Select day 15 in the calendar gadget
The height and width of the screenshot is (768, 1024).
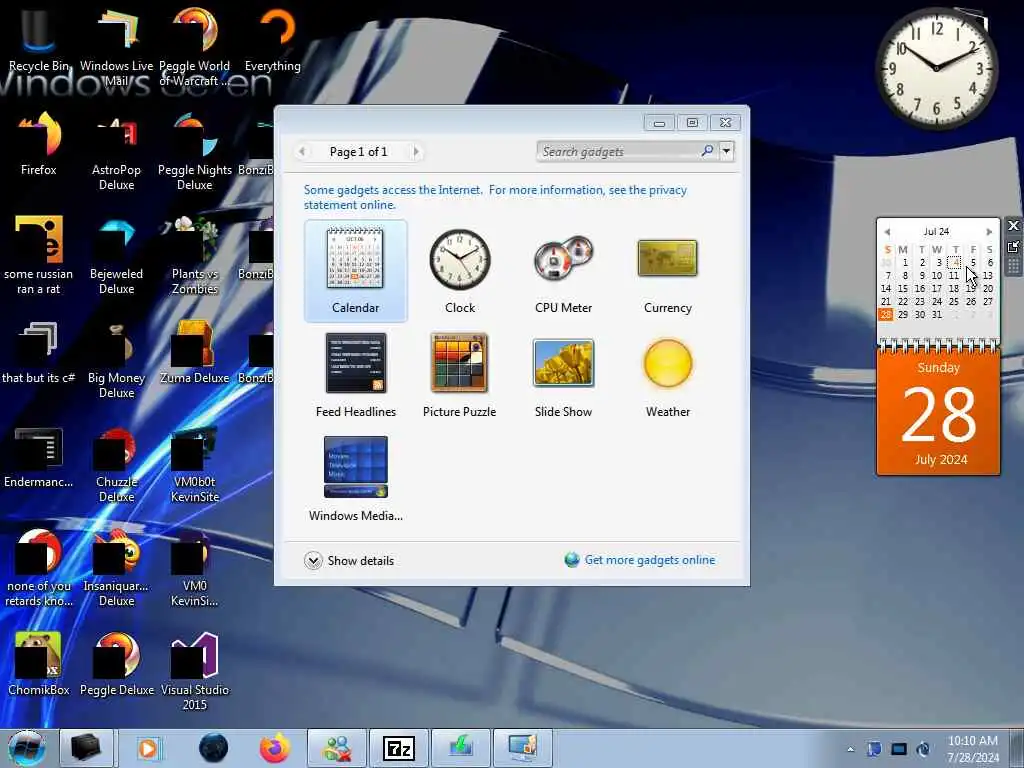[903, 288]
